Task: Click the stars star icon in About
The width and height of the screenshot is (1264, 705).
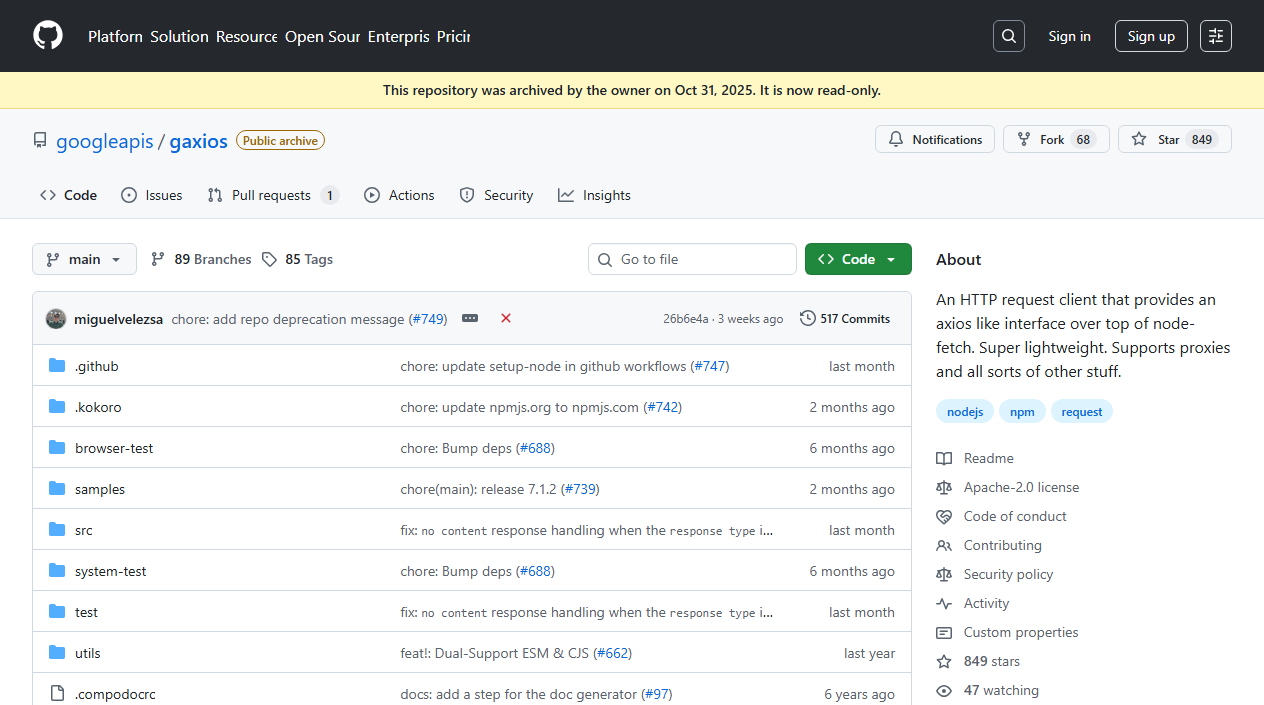Action: point(944,661)
